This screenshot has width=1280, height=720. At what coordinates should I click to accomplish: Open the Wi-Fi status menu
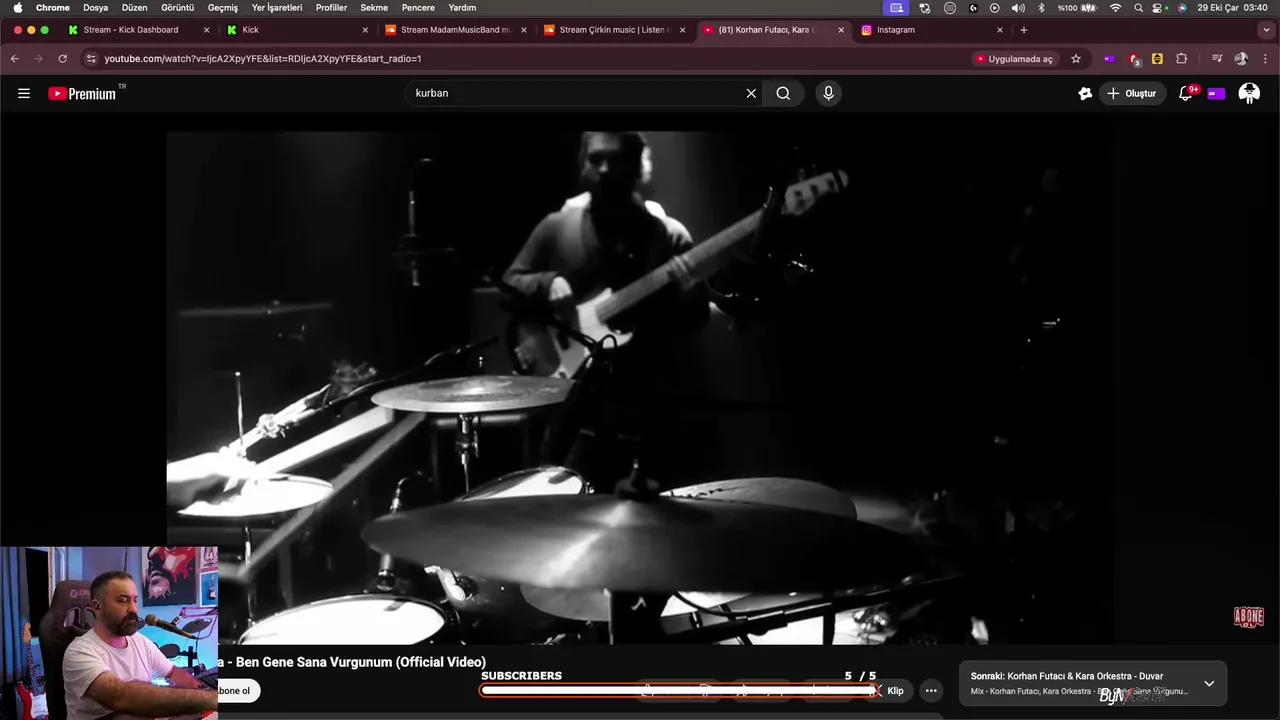[x=1116, y=7]
